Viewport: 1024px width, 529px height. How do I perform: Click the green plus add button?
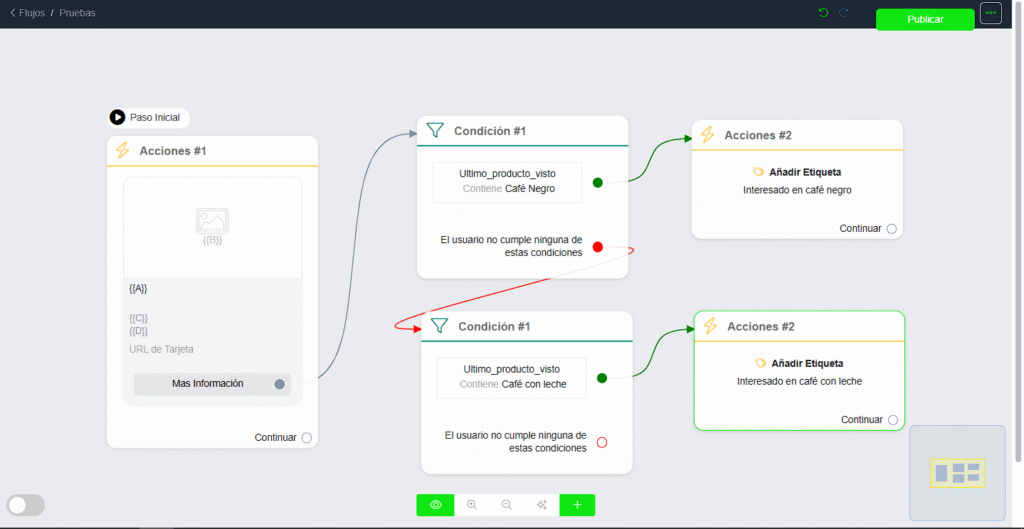coord(577,505)
